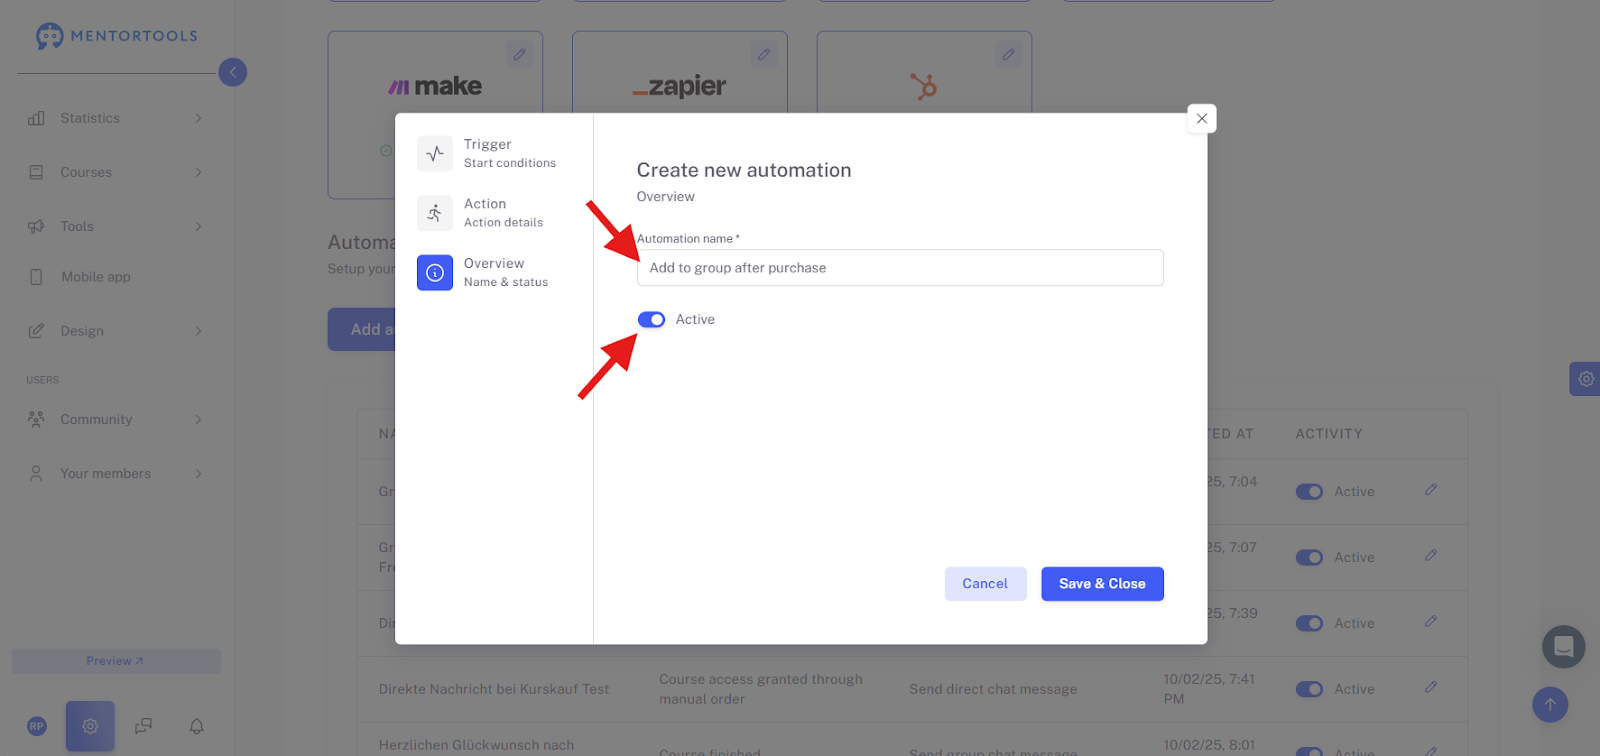Screen dimensions: 1600x756
Task: Click the settings gear button at bottom left
Action: pos(90,726)
